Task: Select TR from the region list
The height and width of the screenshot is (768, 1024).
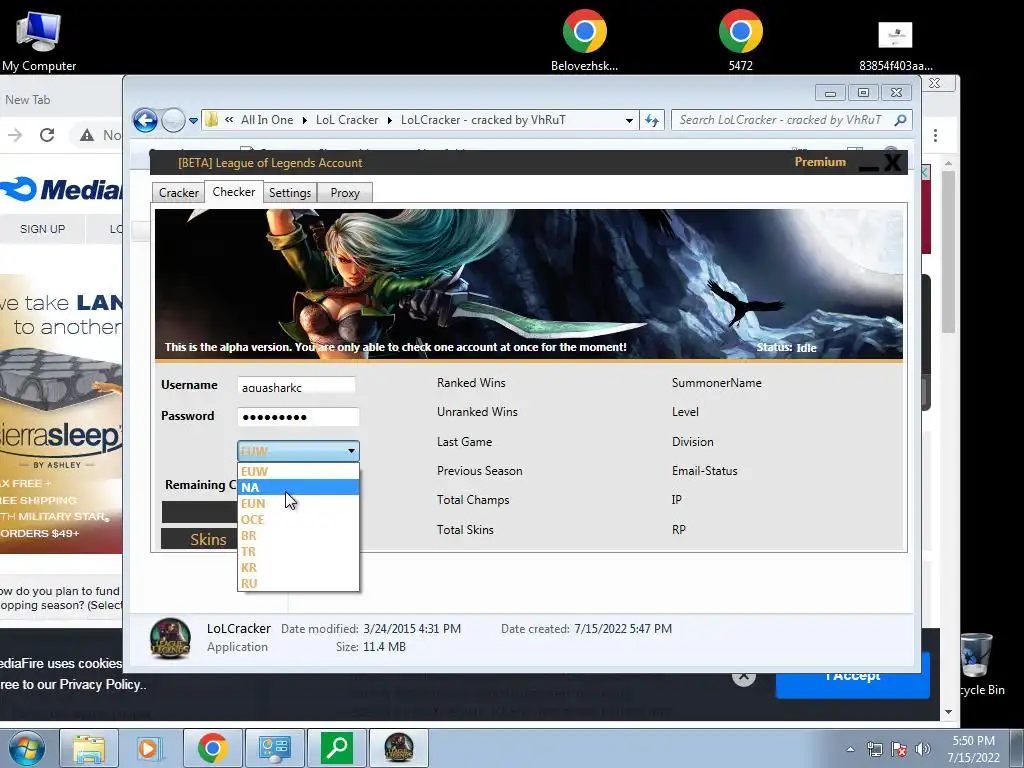Action: coord(298,552)
